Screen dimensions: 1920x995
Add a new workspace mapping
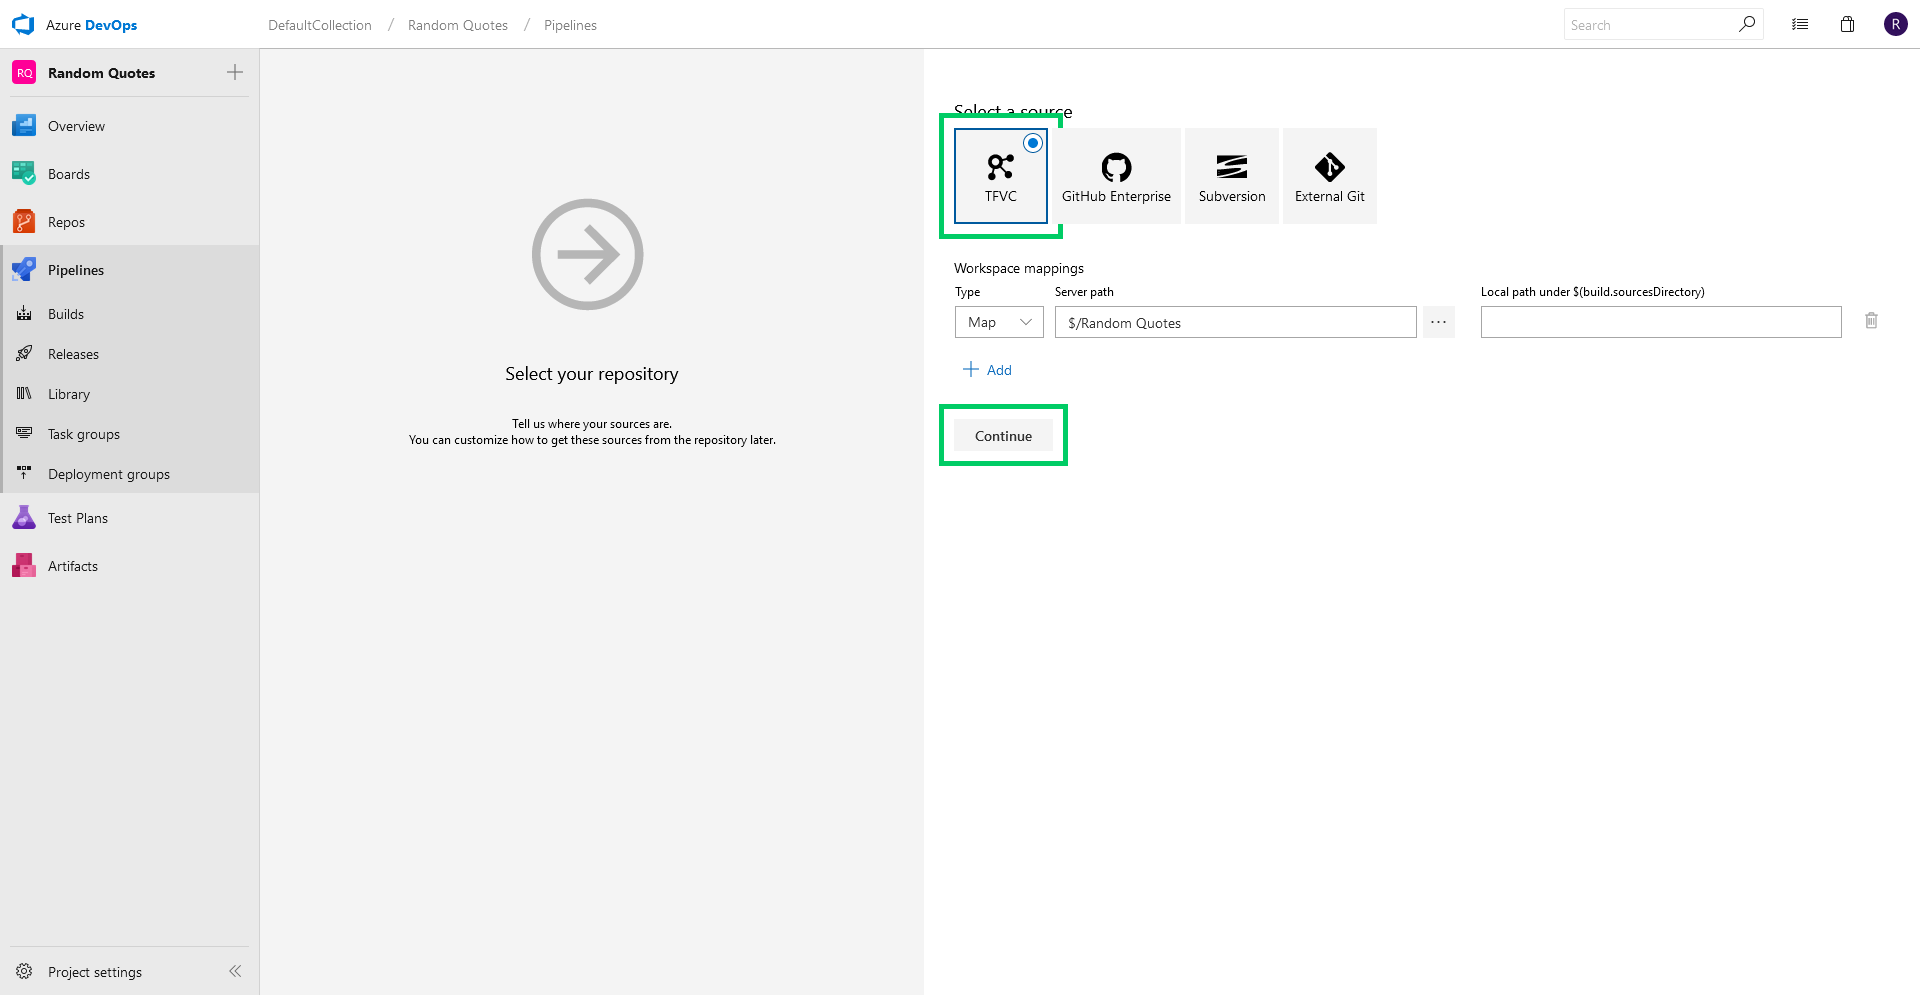[987, 370]
